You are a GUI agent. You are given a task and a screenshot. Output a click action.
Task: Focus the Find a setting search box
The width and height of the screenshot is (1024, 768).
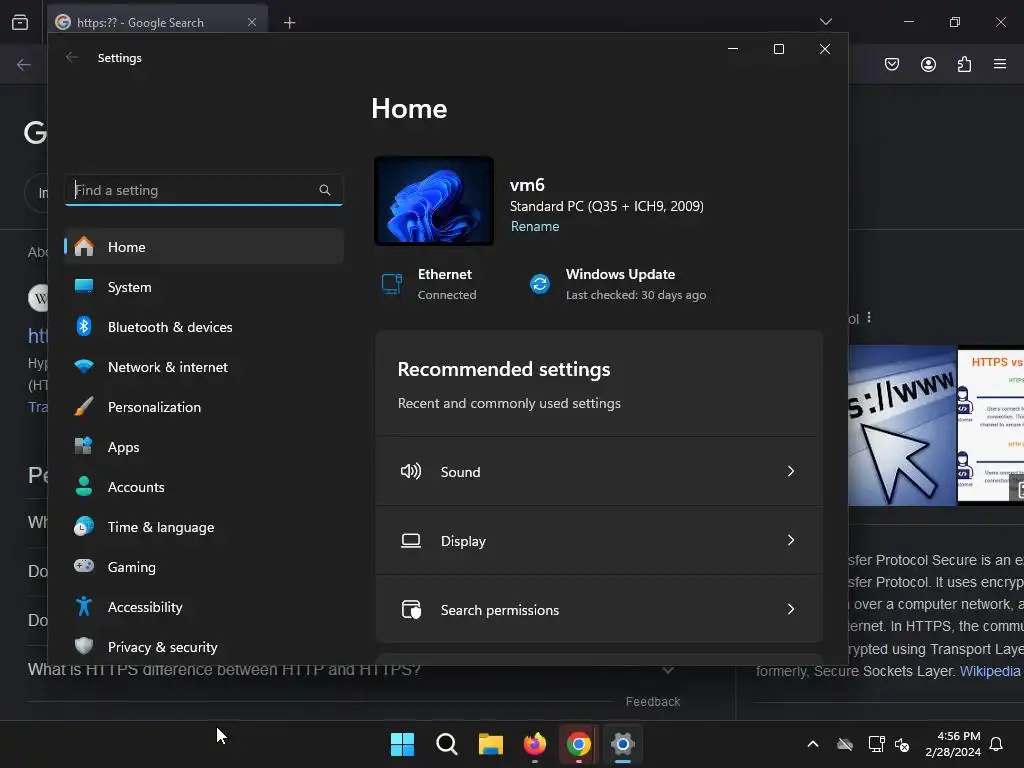click(x=204, y=190)
